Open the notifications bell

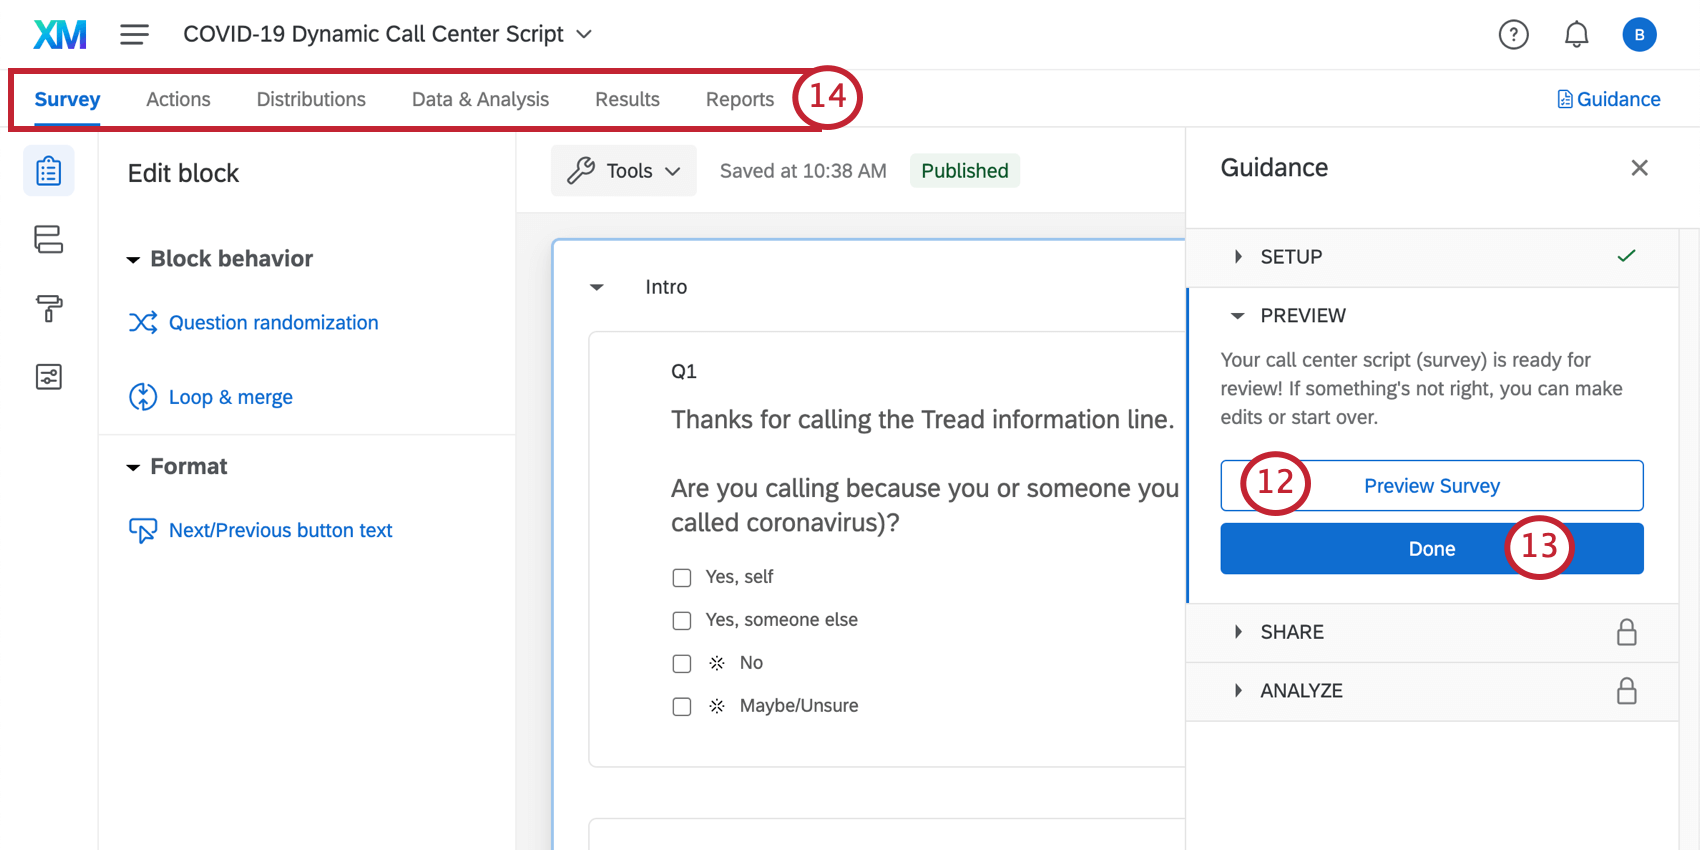[1576, 35]
